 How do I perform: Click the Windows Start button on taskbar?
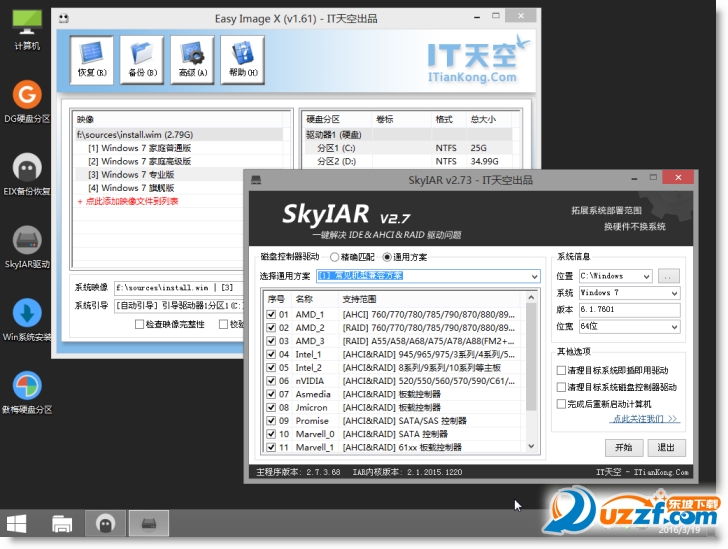tap(17, 523)
